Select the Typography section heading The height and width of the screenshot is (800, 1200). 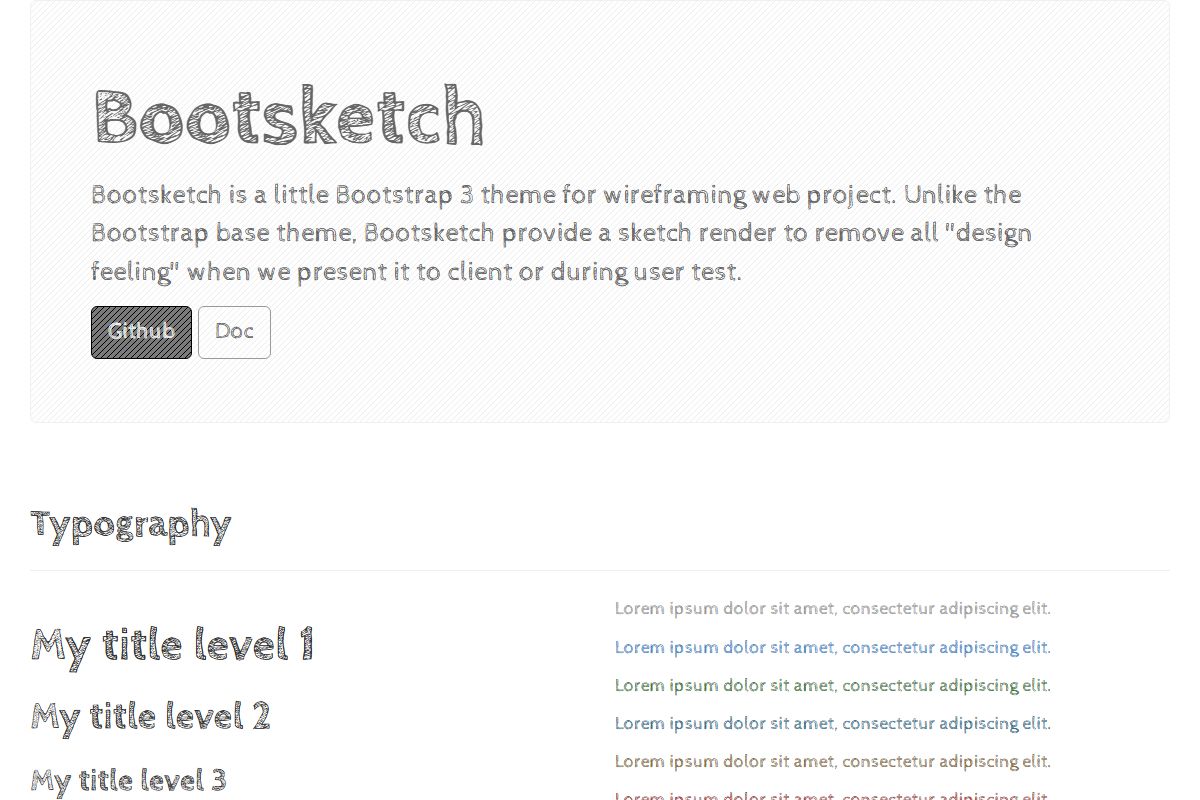[131, 524]
